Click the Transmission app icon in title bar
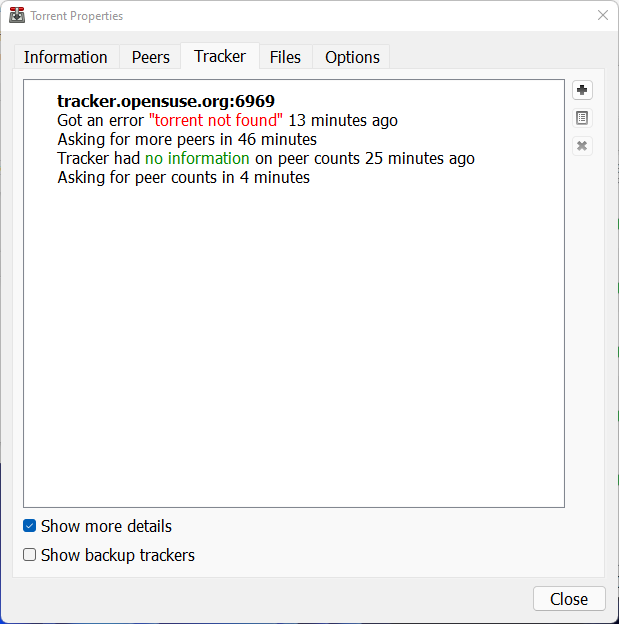This screenshot has height=624, width=619. [17, 16]
